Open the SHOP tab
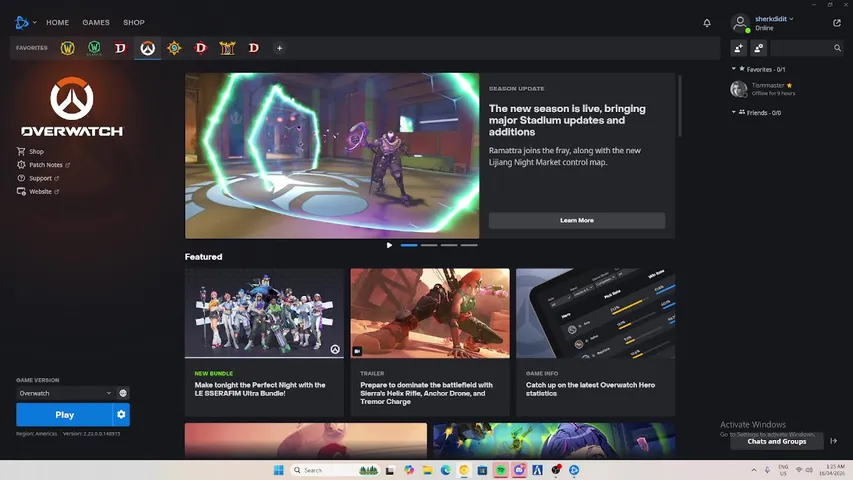 pyautogui.click(x=134, y=22)
